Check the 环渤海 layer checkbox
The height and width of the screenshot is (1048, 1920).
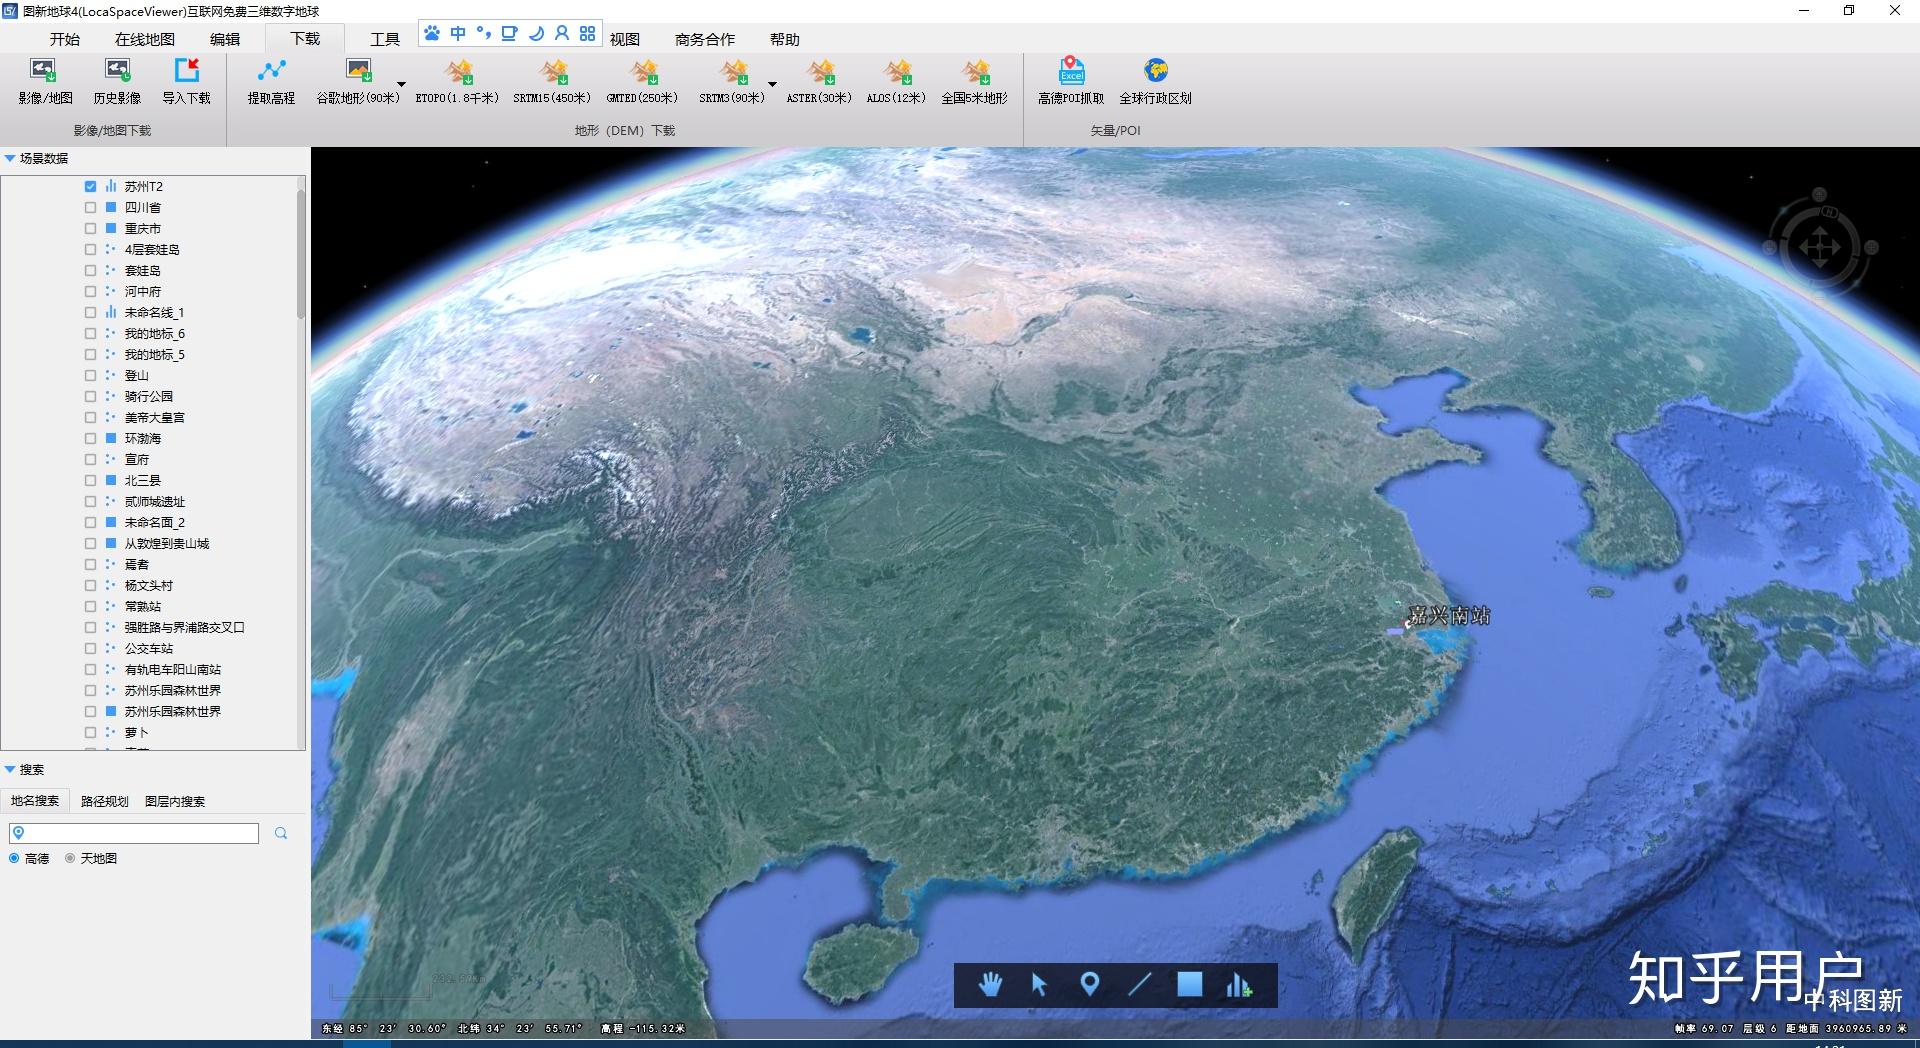click(91, 439)
